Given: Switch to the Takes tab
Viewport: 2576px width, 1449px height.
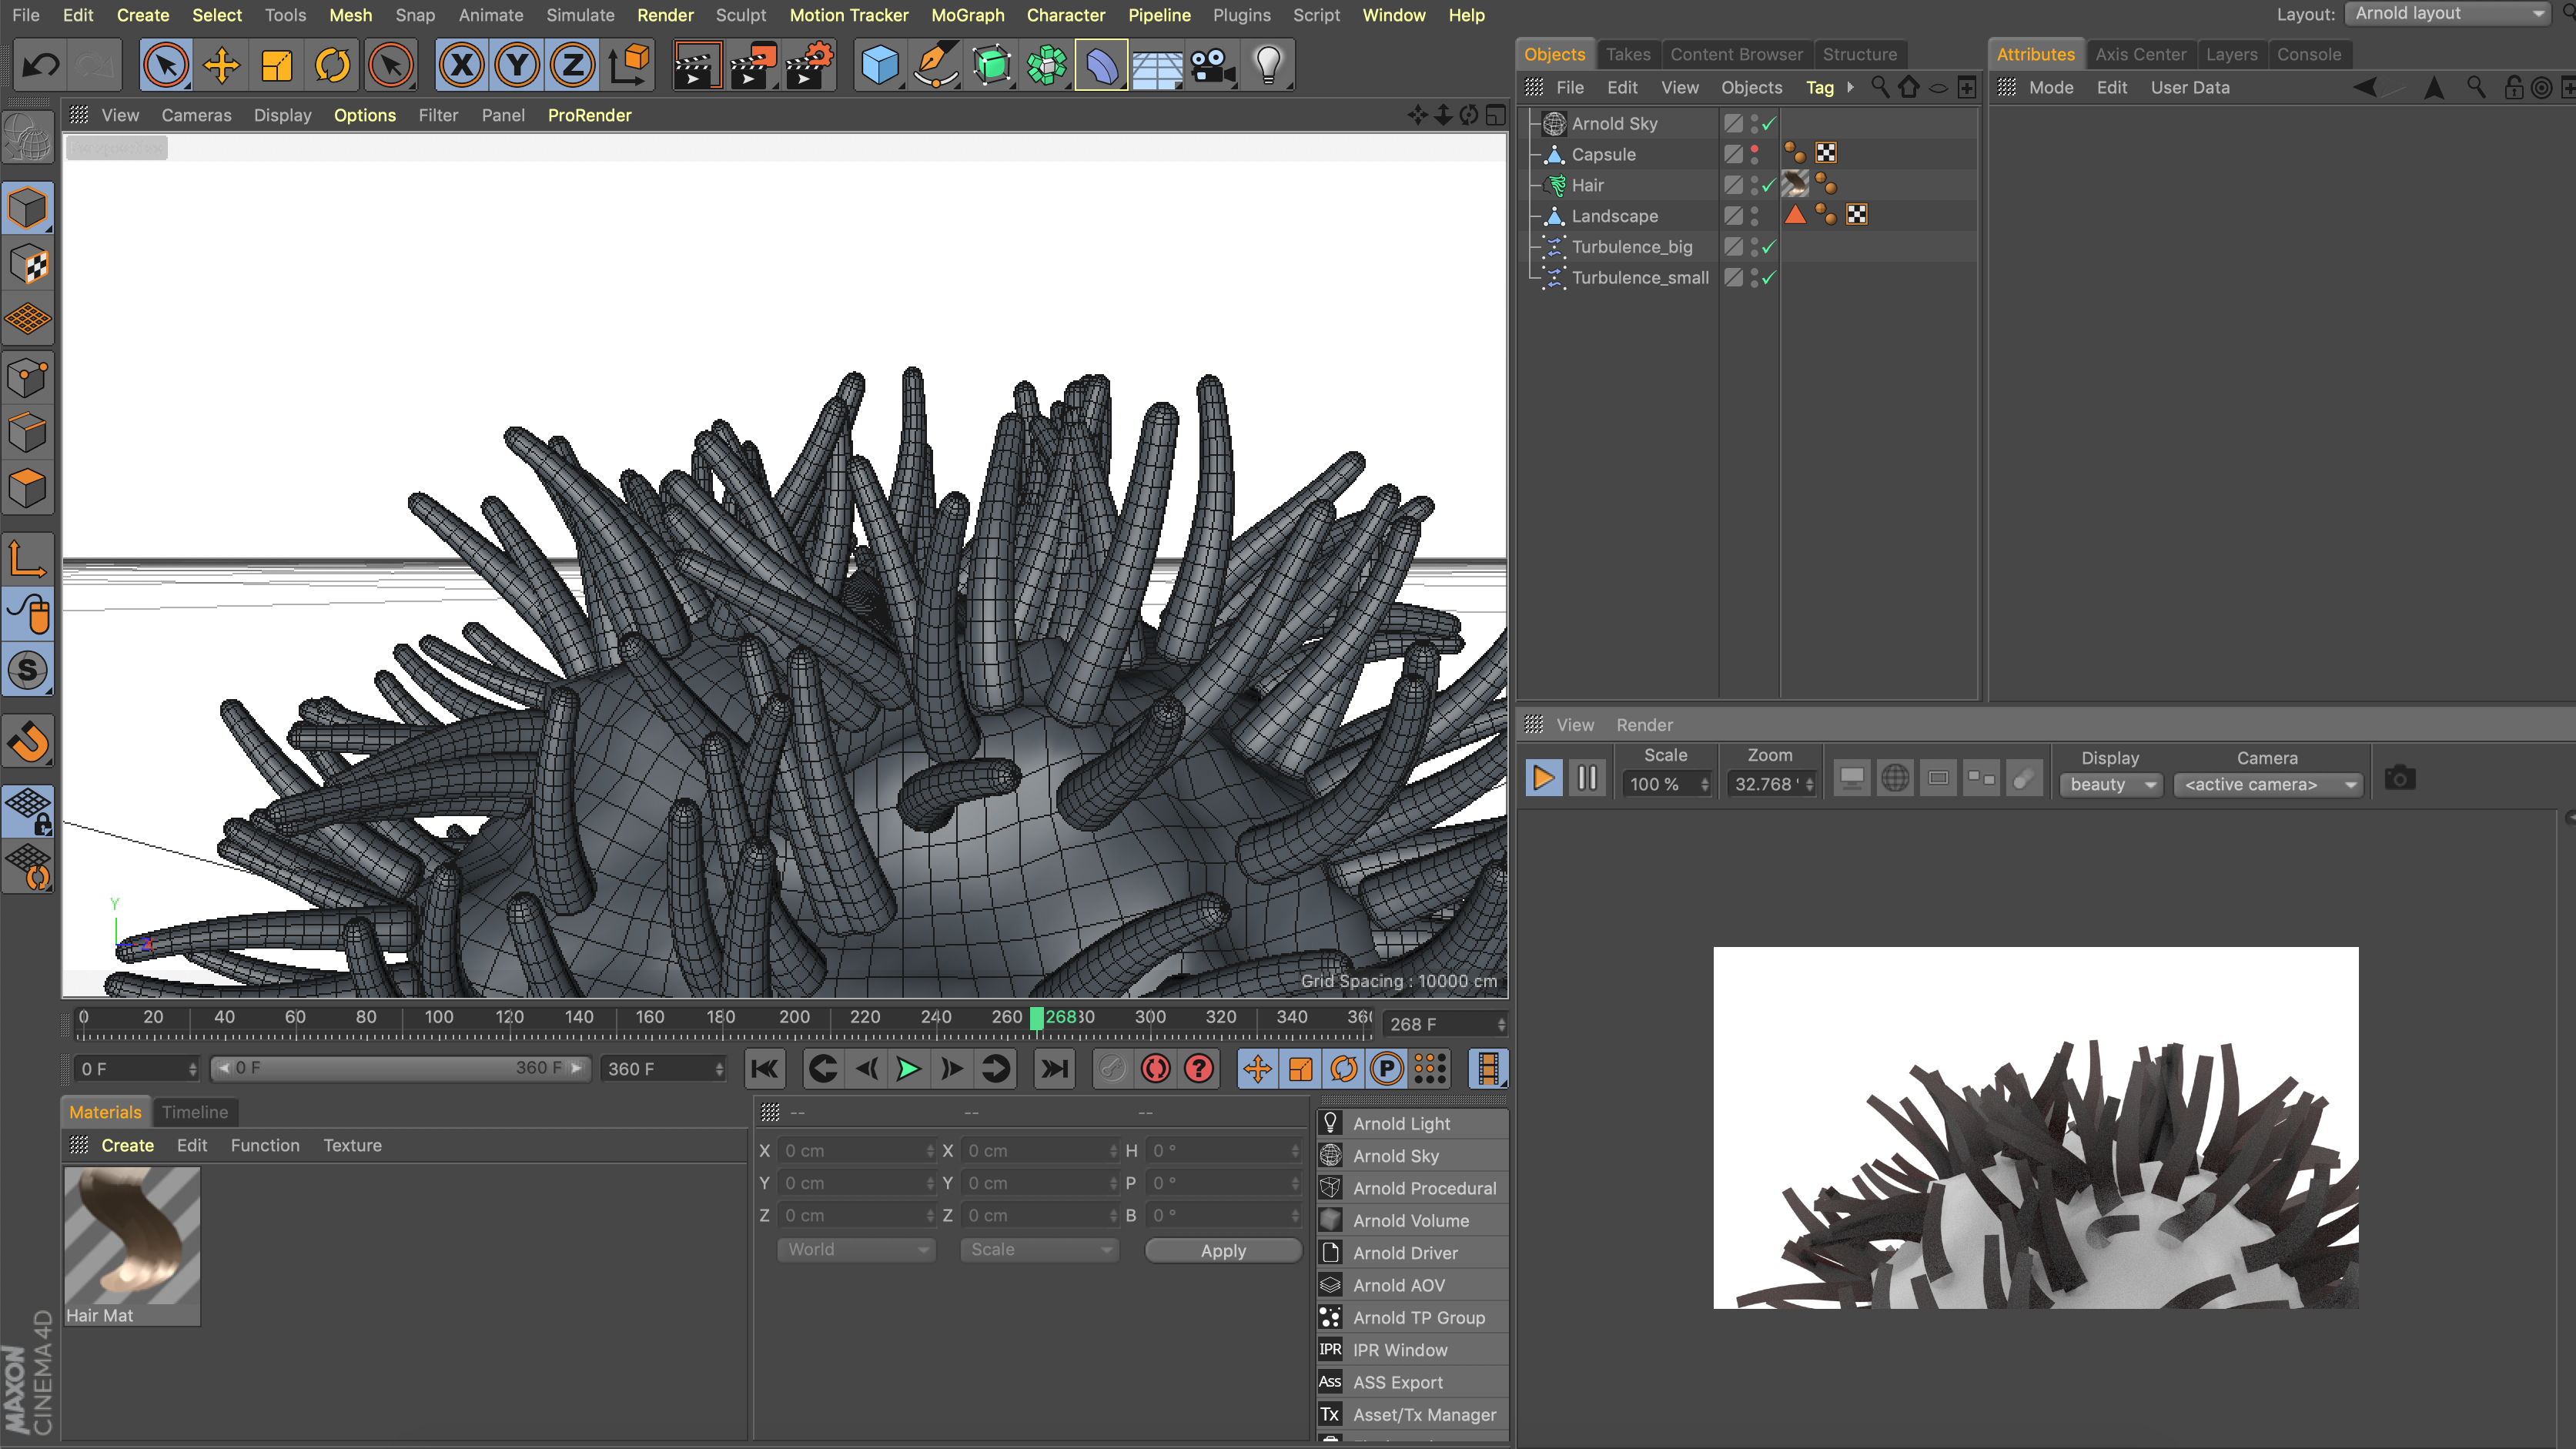Looking at the screenshot, I should (x=1628, y=54).
